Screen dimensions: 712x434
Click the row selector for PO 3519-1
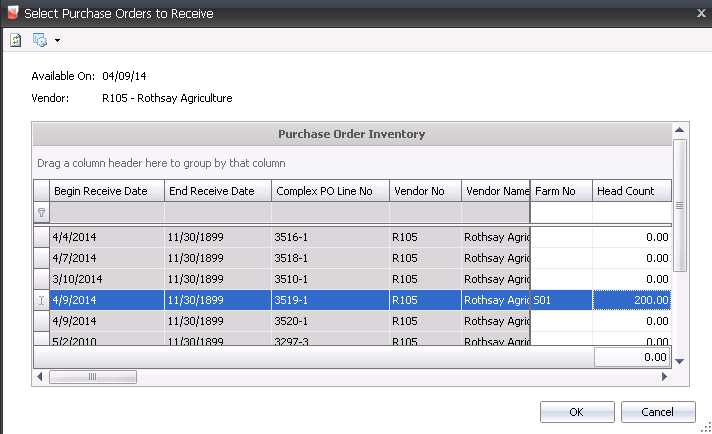coord(41,299)
